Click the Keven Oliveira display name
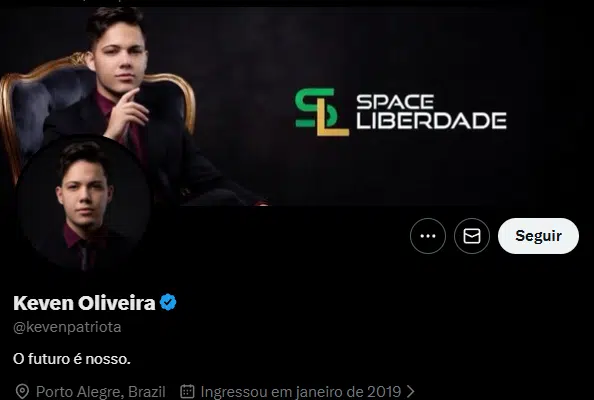The height and width of the screenshot is (400, 594). 84,303
